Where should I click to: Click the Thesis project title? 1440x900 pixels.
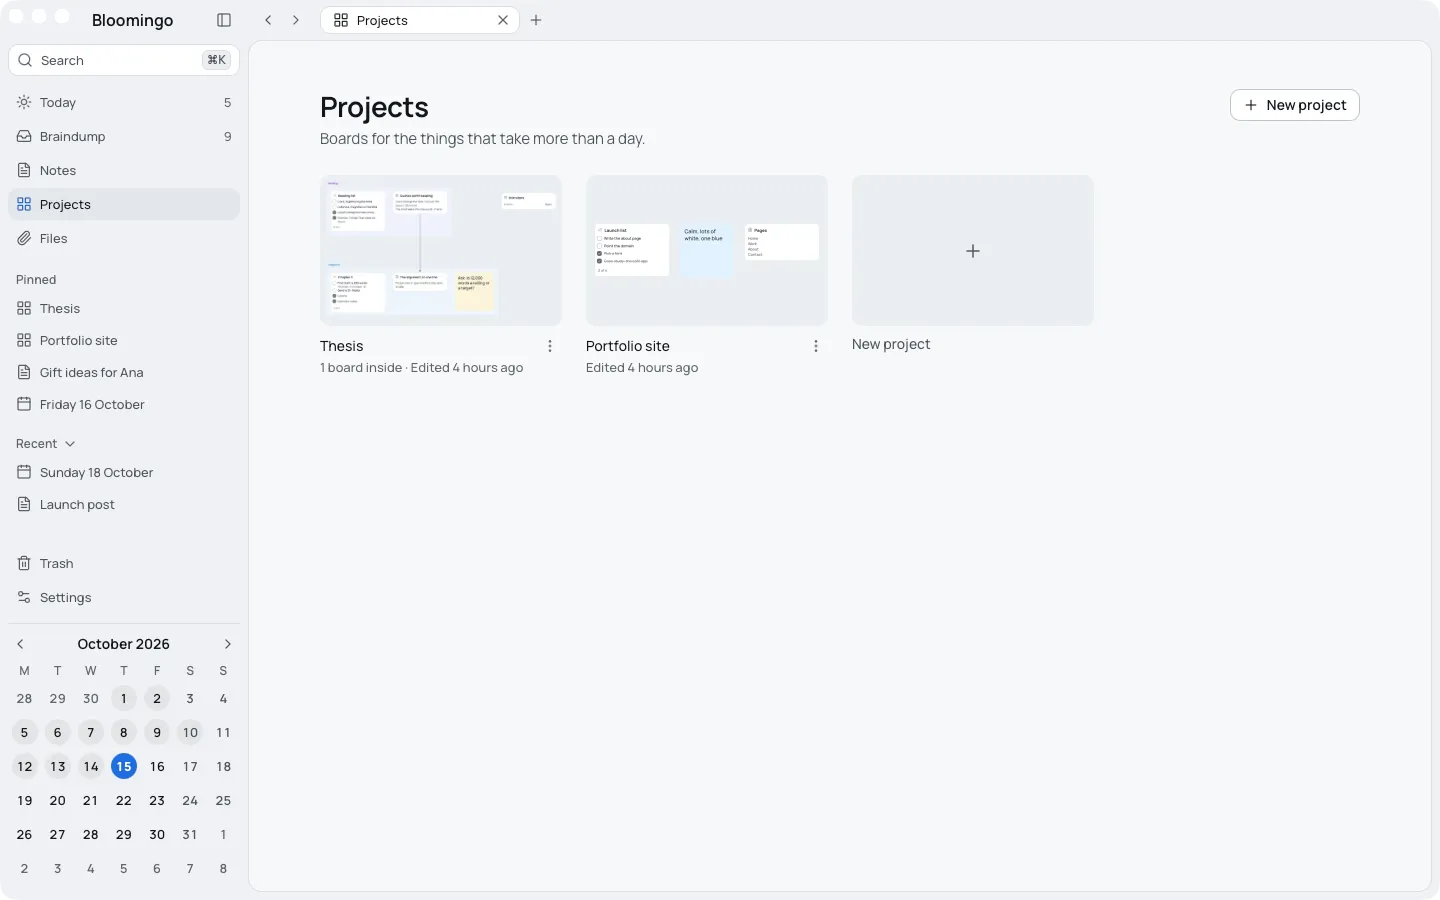pyautogui.click(x=342, y=346)
